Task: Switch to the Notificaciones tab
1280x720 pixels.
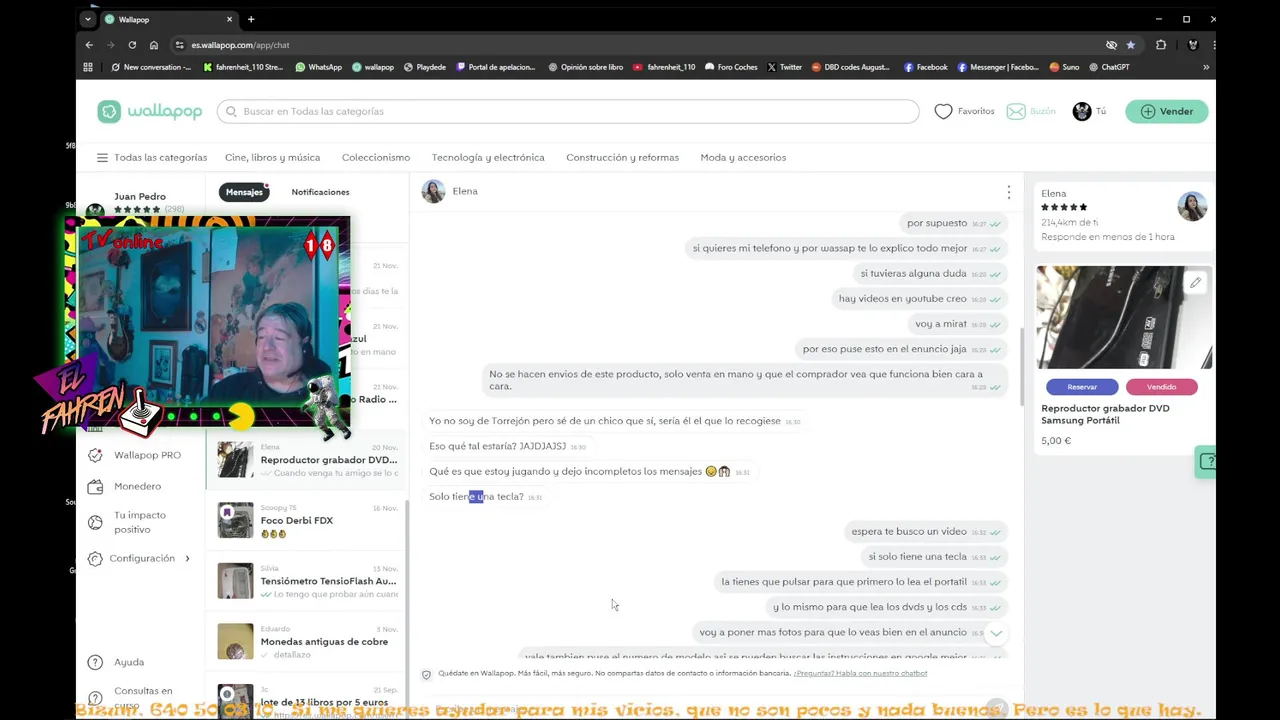Action: coord(320,192)
